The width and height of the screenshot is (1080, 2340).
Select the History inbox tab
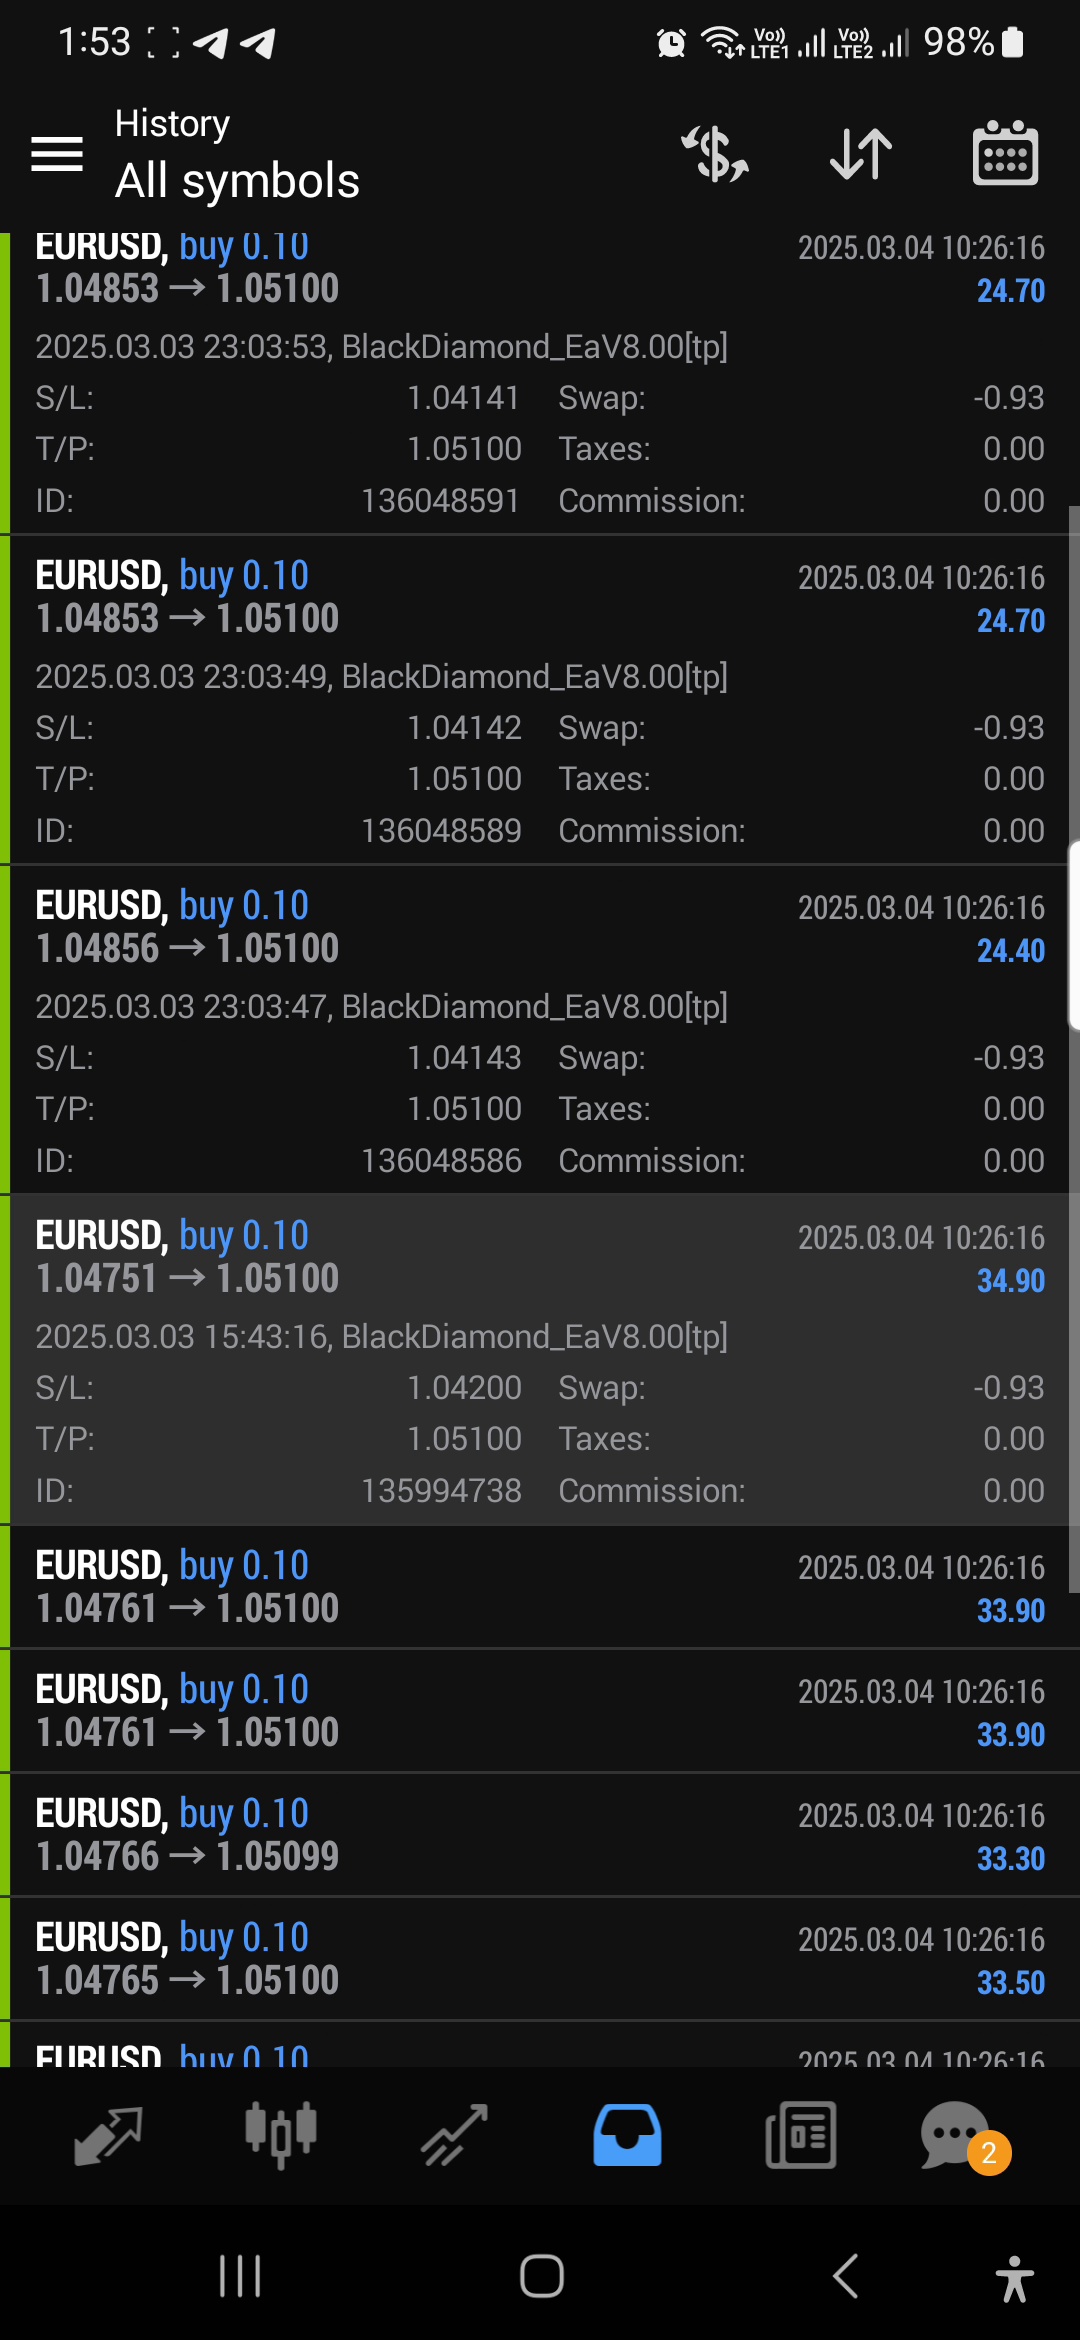(627, 2134)
